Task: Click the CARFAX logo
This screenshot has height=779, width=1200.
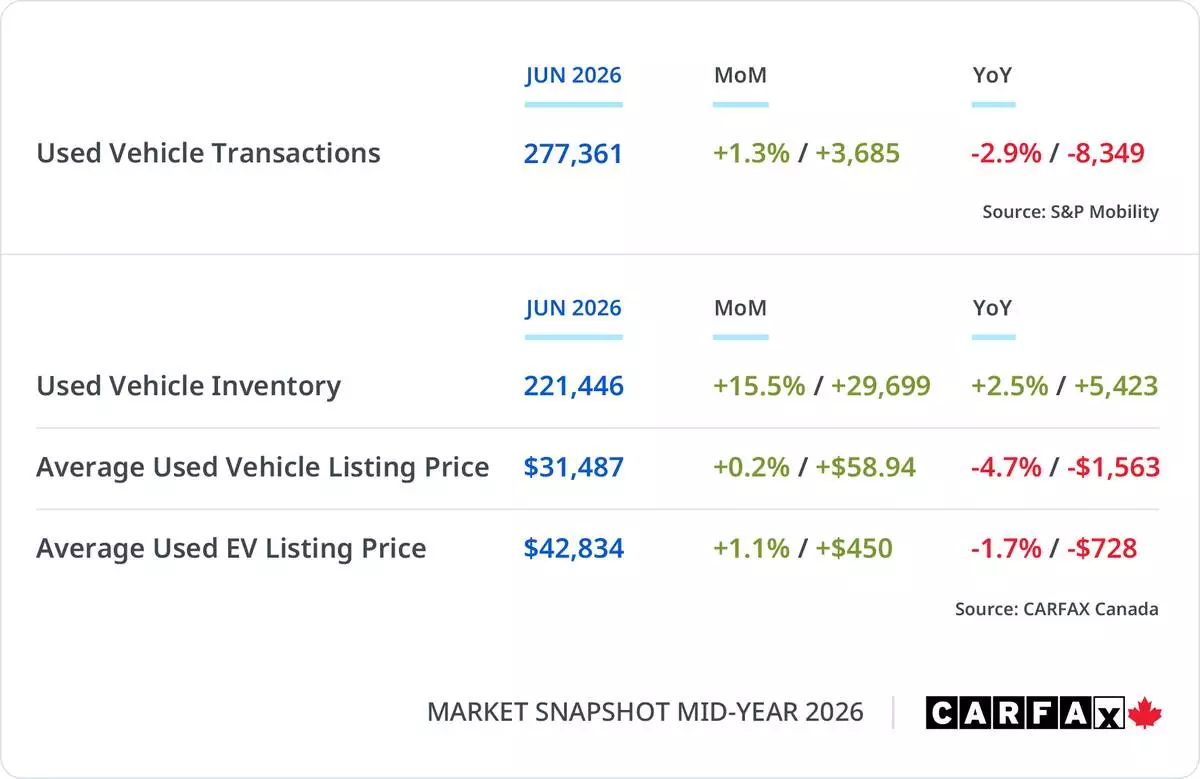Action: pos(1025,712)
